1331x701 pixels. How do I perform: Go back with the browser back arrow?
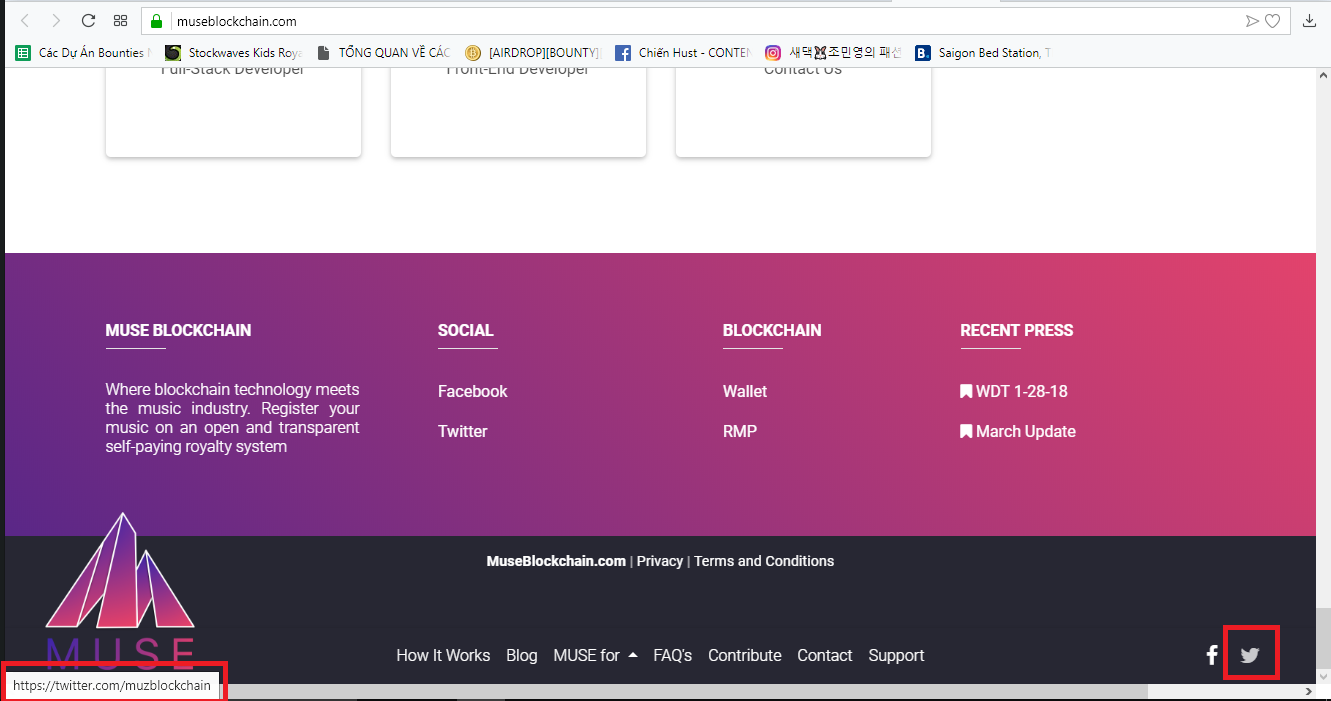pyautogui.click(x=25, y=20)
